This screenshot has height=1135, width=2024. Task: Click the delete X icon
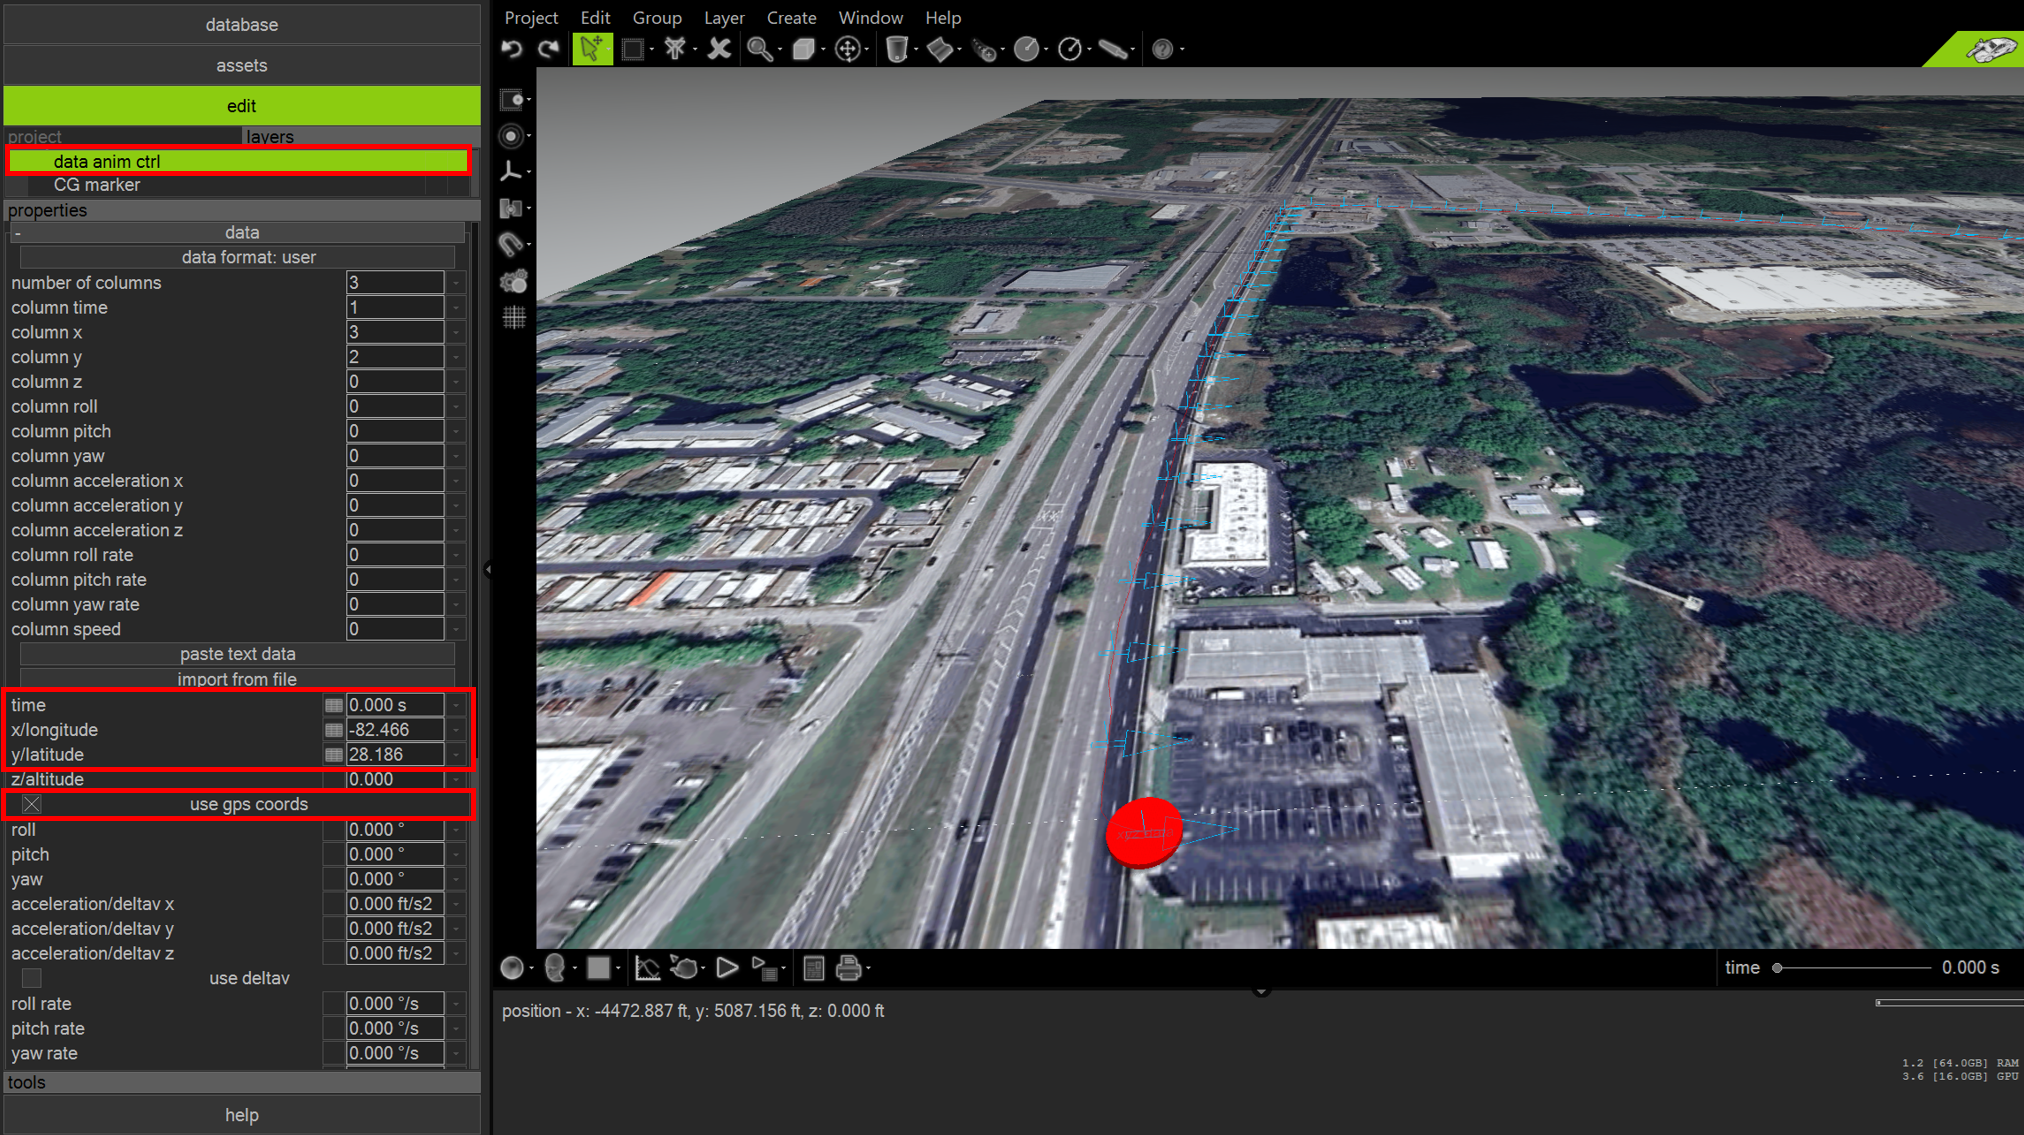click(719, 49)
